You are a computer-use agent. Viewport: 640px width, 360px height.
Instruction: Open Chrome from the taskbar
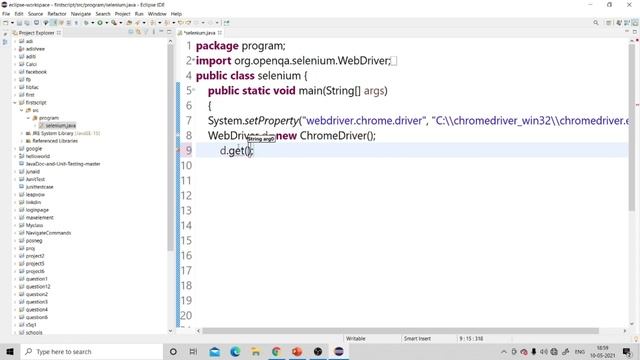coord(276,351)
